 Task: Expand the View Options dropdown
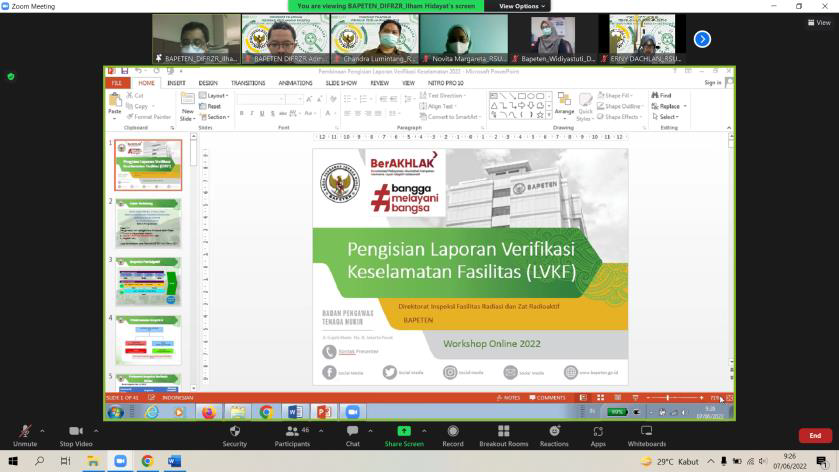pos(524,6)
